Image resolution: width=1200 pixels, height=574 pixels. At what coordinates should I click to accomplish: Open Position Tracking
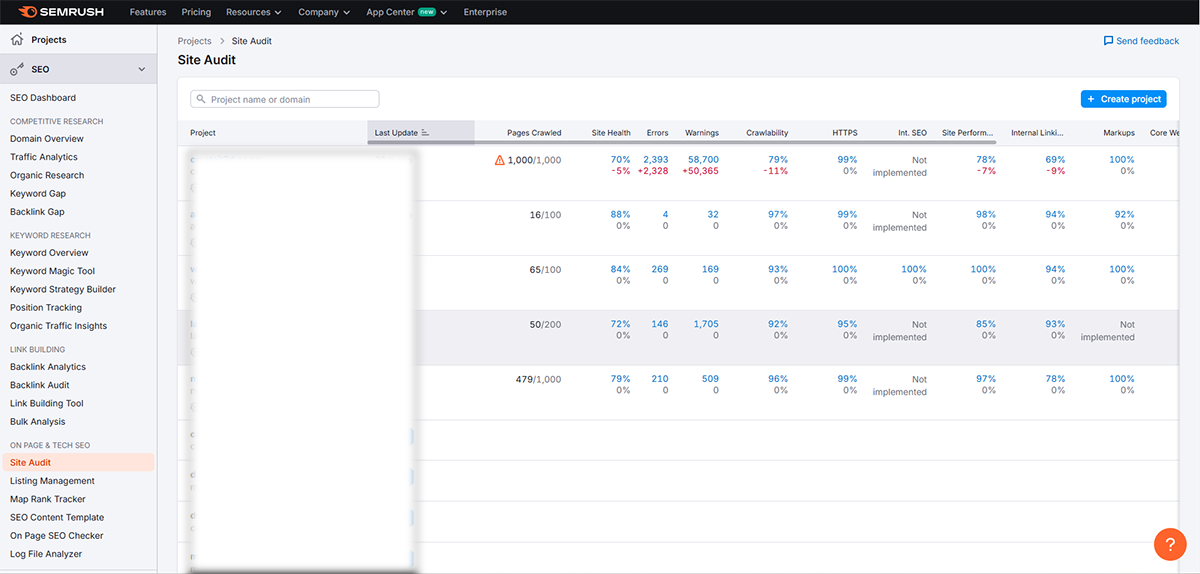point(46,308)
